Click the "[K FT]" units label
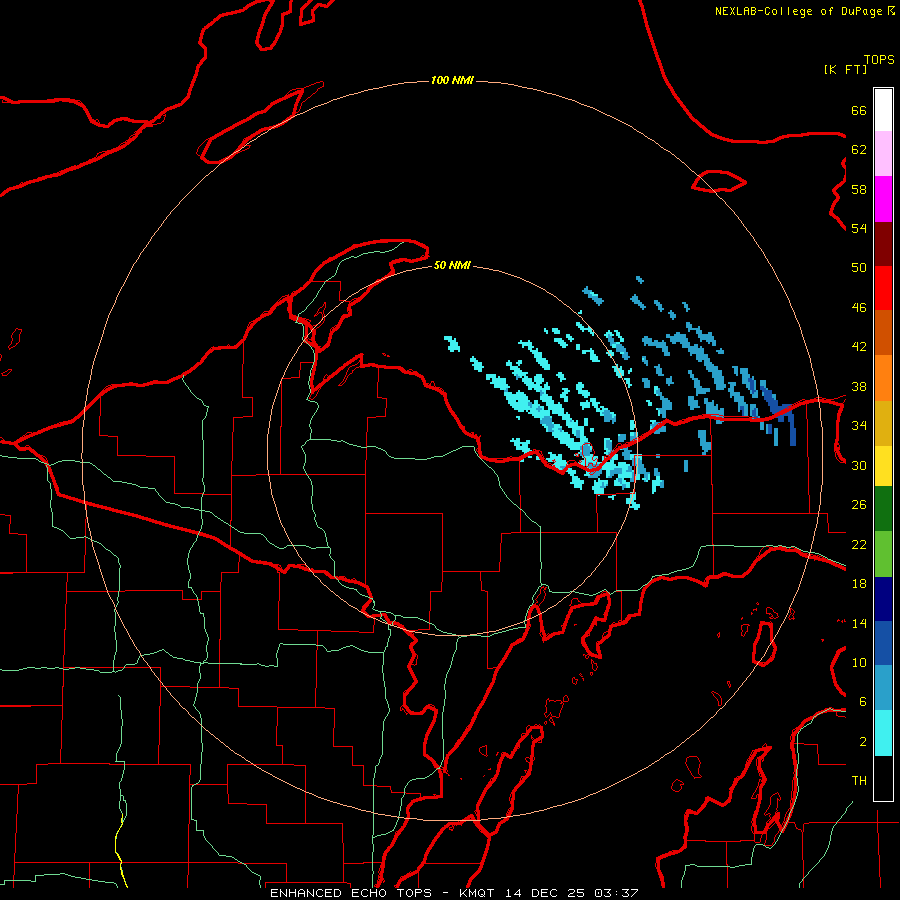 845,69
